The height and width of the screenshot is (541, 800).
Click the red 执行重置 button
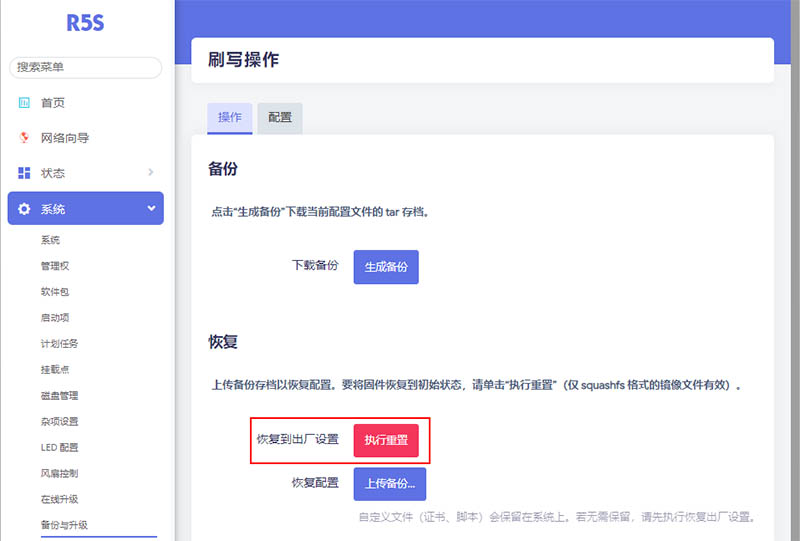click(386, 440)
